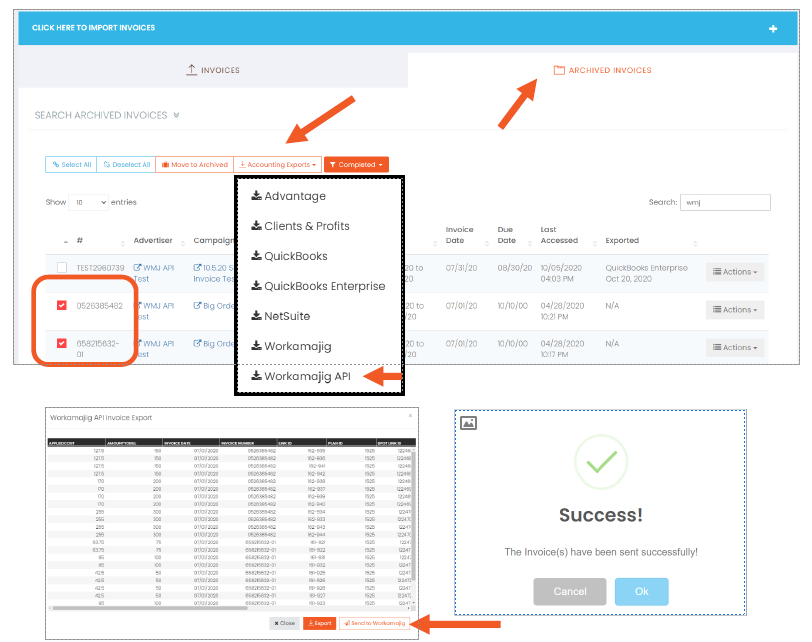Click the 08/30/20 due date cell
Screen dimensions: 812x642
514,268
